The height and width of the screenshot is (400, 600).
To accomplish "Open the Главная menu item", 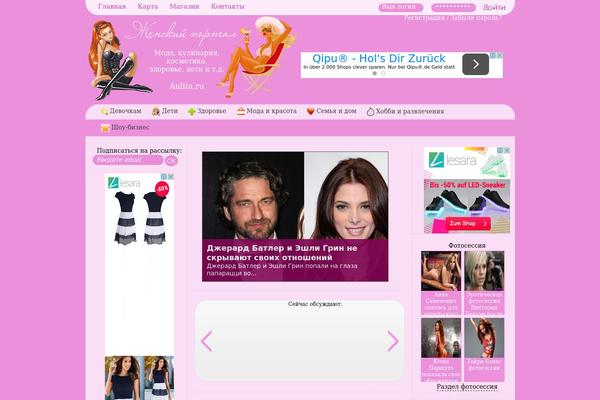I will point(112,7).
